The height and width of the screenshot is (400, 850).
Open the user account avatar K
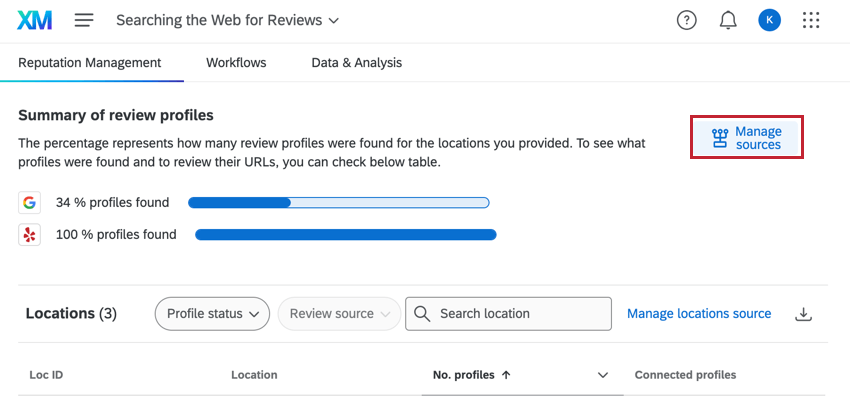(x=770, y=21)
